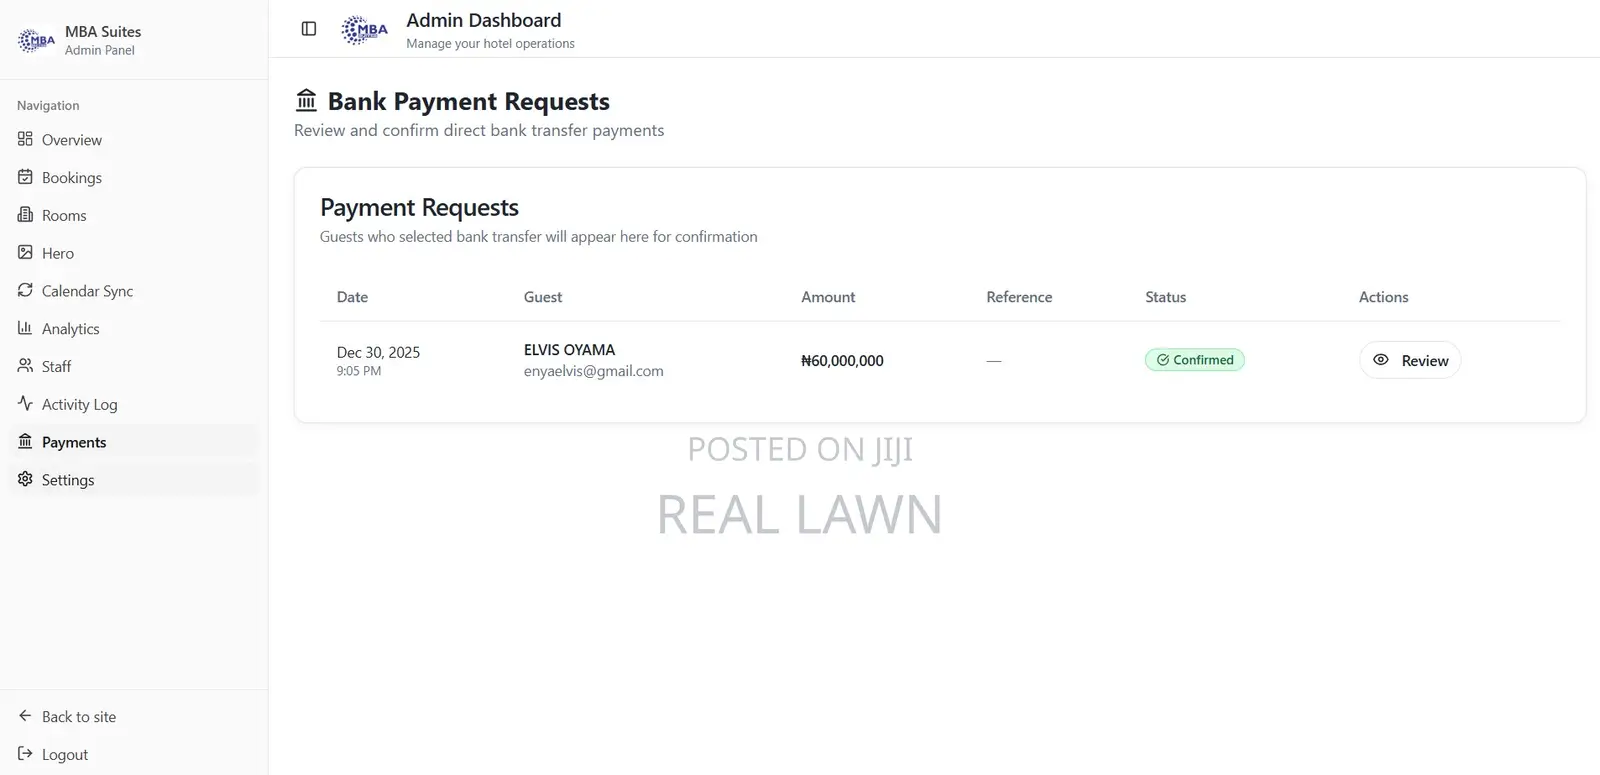Click the Admin Dashboard title

484,20
